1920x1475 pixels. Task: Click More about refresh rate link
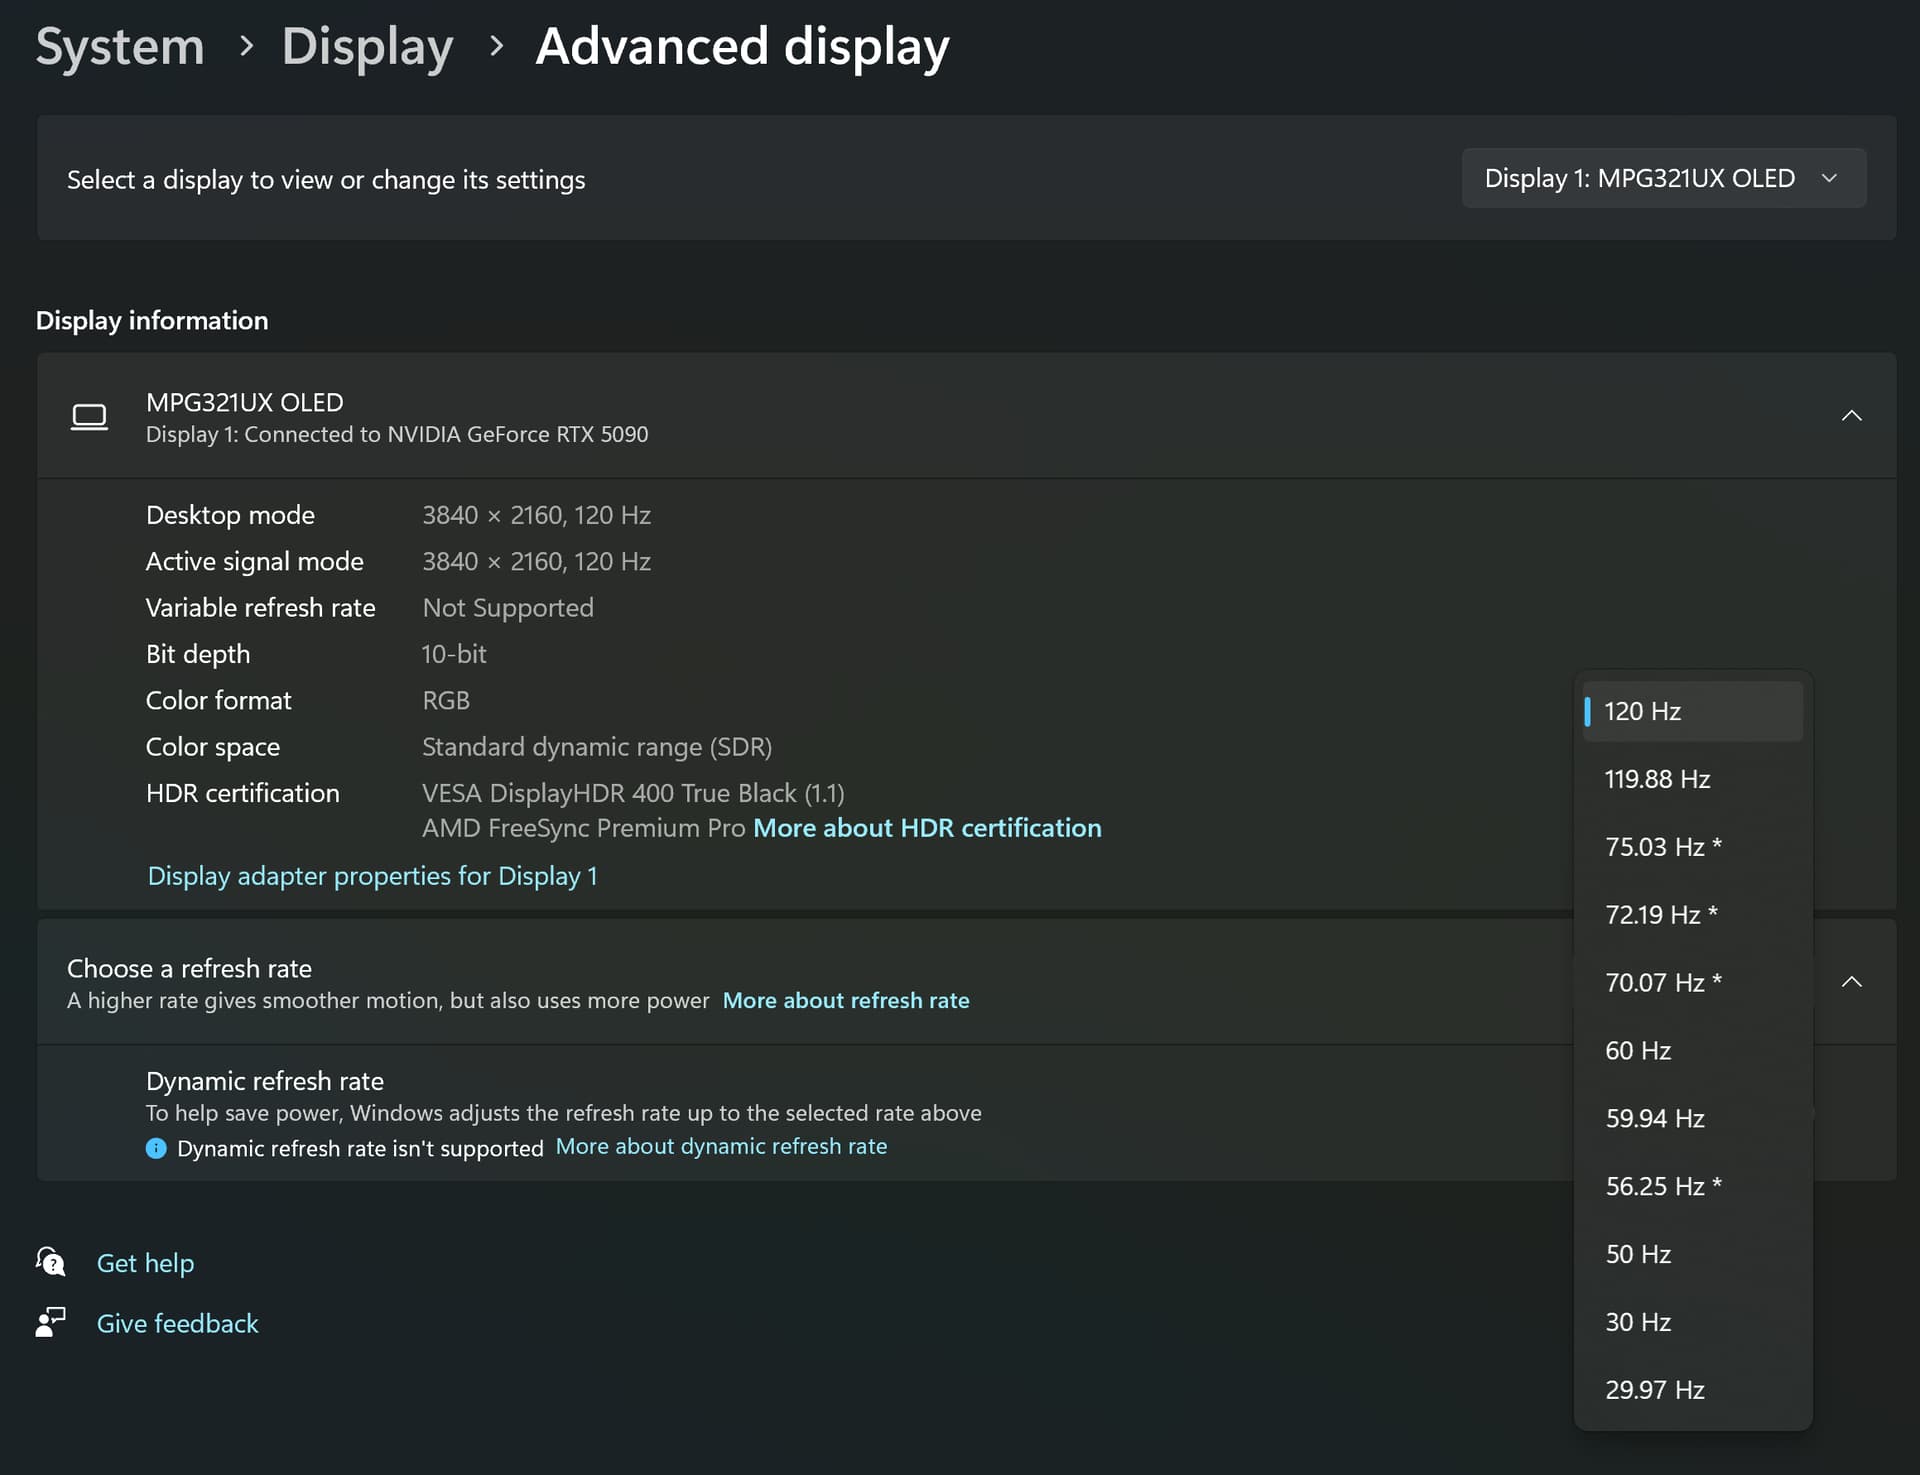[846, 1001]
